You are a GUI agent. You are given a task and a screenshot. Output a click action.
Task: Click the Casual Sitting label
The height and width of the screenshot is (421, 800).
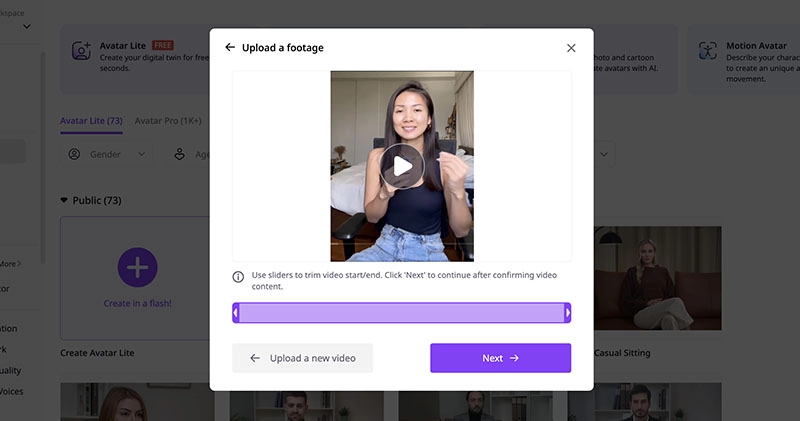point(622,353)
